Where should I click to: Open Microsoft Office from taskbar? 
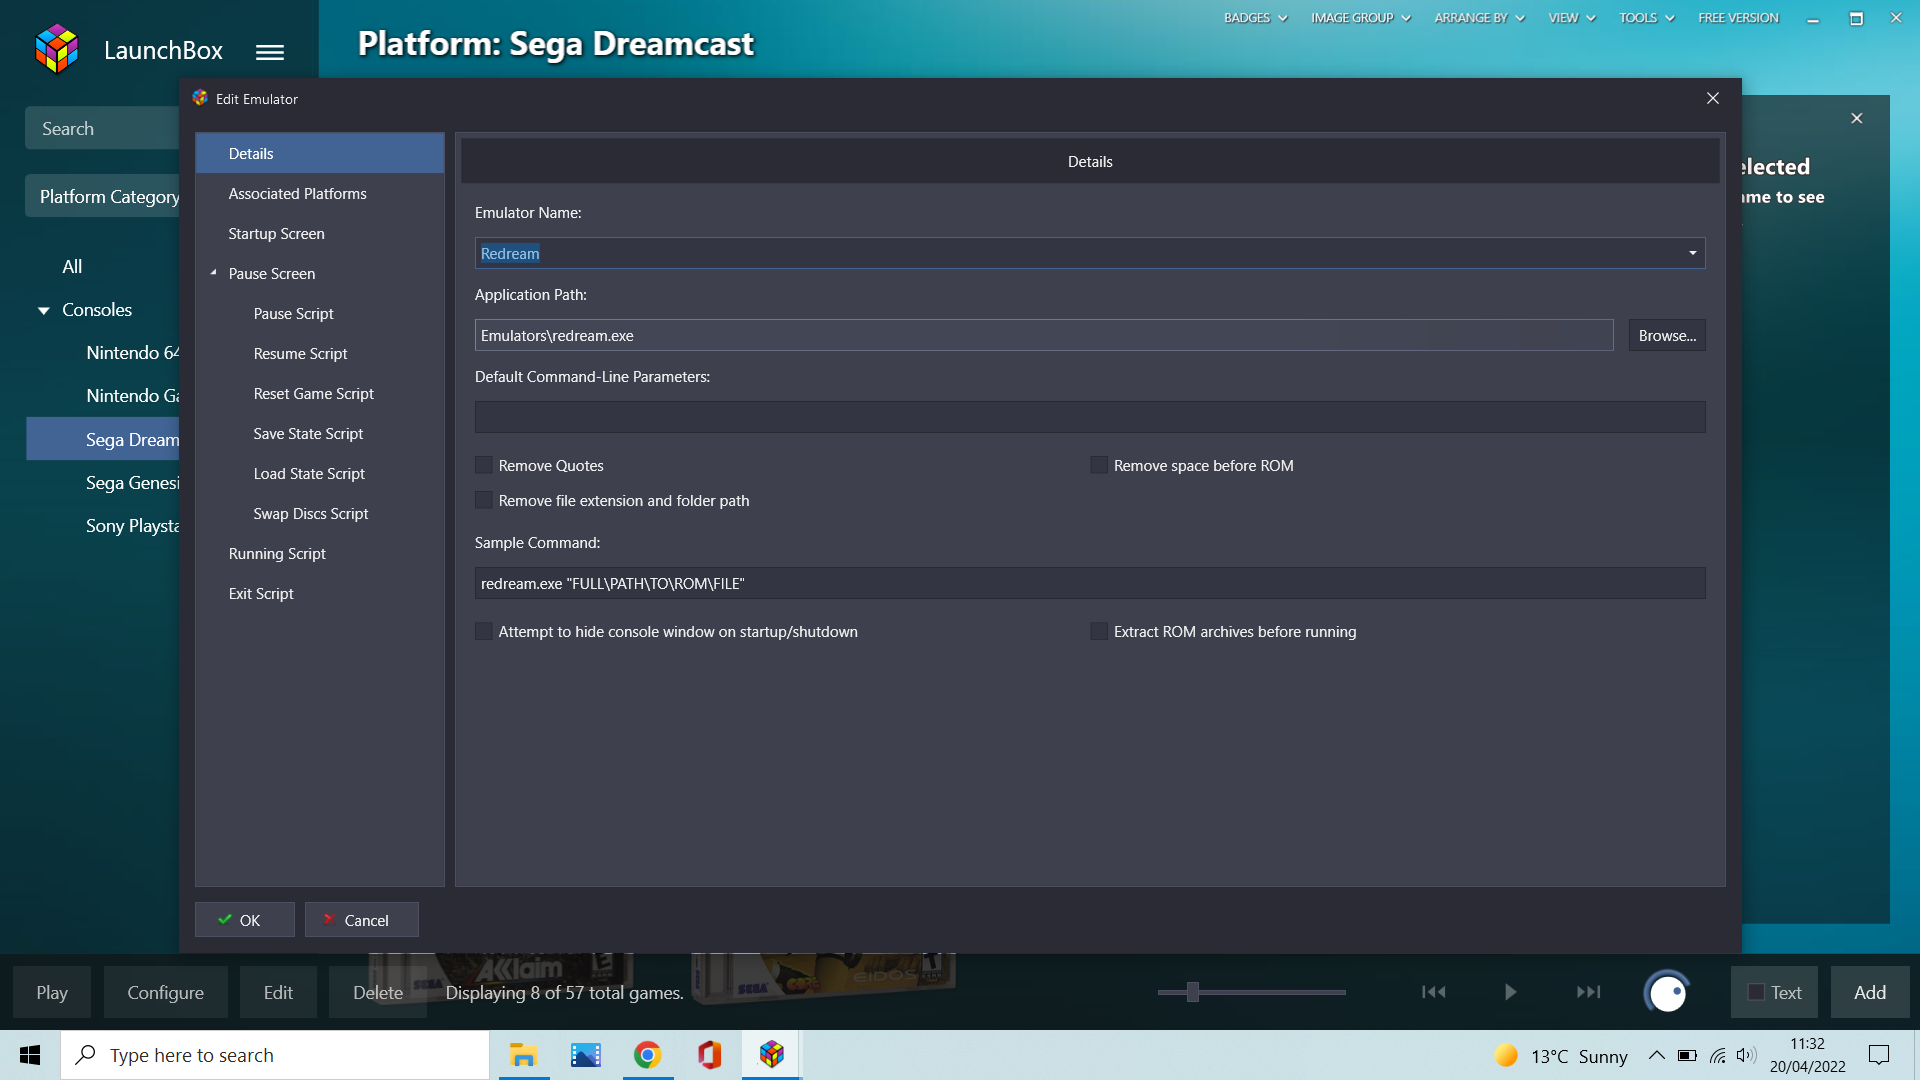[x=710, y=1055]
